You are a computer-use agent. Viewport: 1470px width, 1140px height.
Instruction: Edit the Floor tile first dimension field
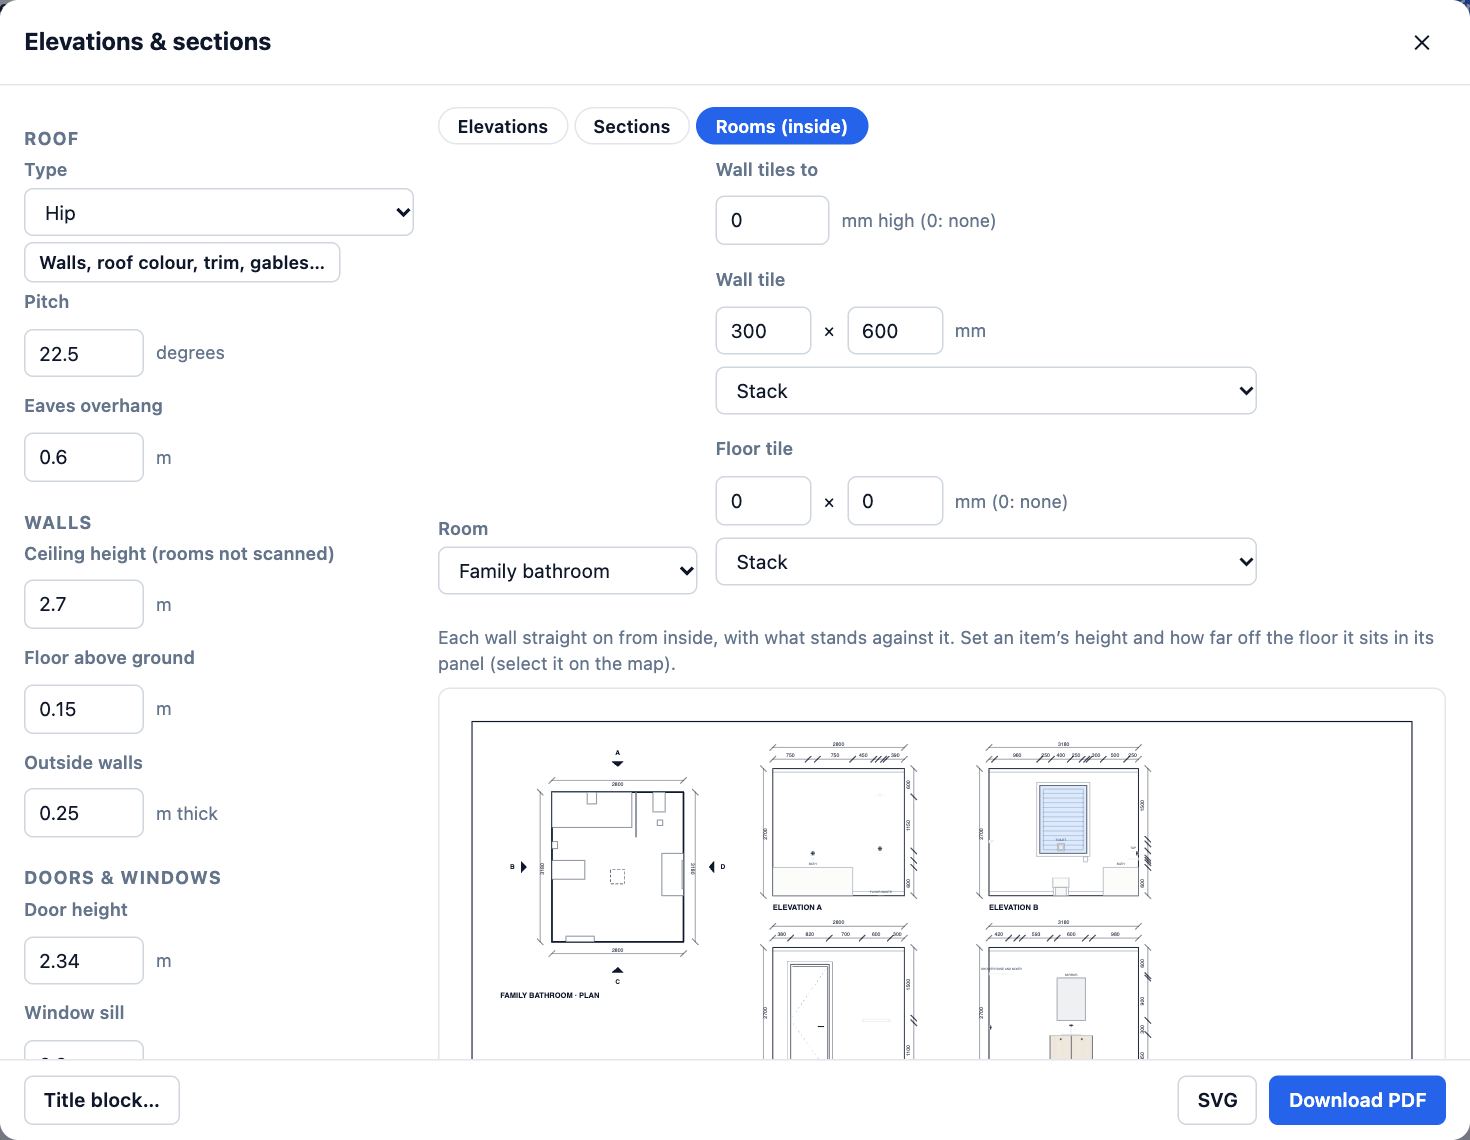click(x=763, y=501)
